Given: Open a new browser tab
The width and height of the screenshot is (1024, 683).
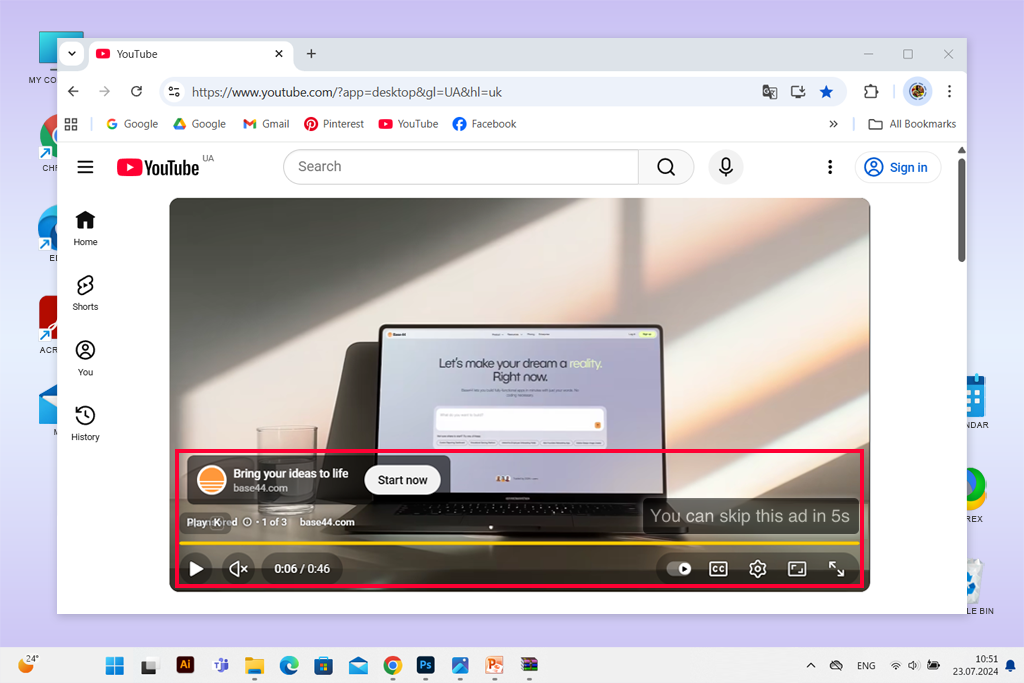Looking at the screenshot, I should [x=312, y=54].
